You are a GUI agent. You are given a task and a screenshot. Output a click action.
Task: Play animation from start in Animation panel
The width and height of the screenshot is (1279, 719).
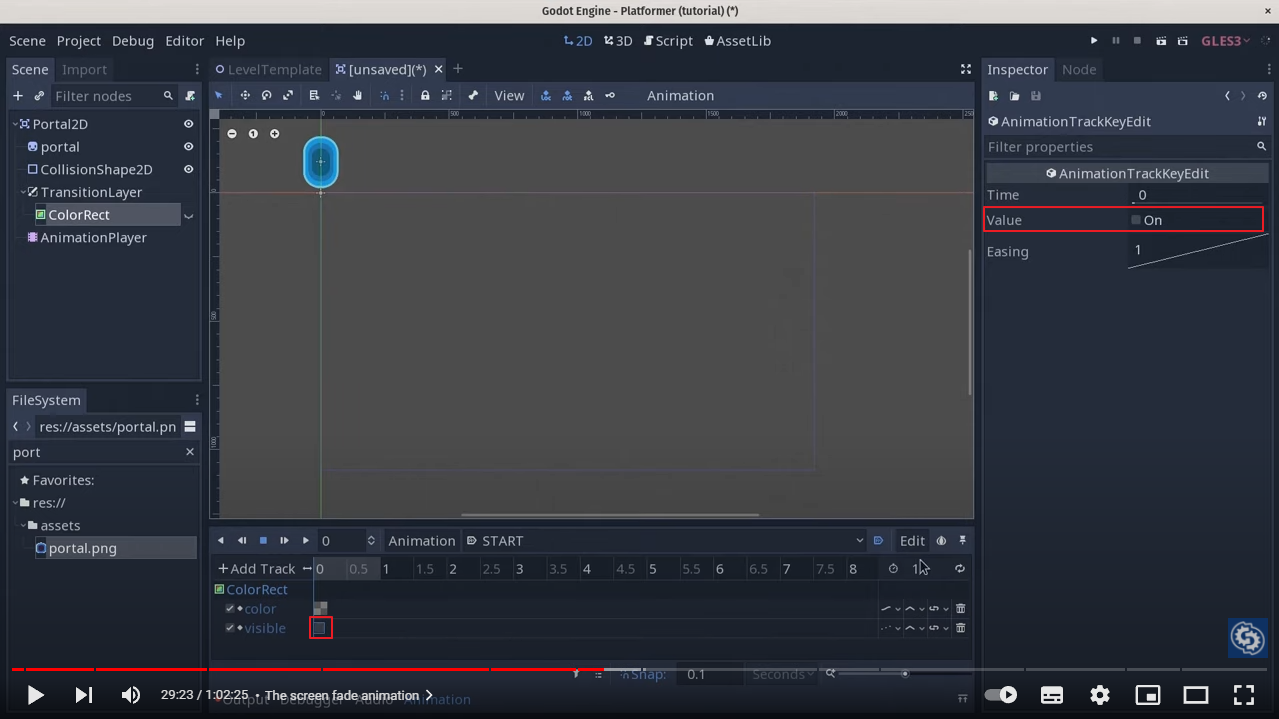[x=285, y=540]
